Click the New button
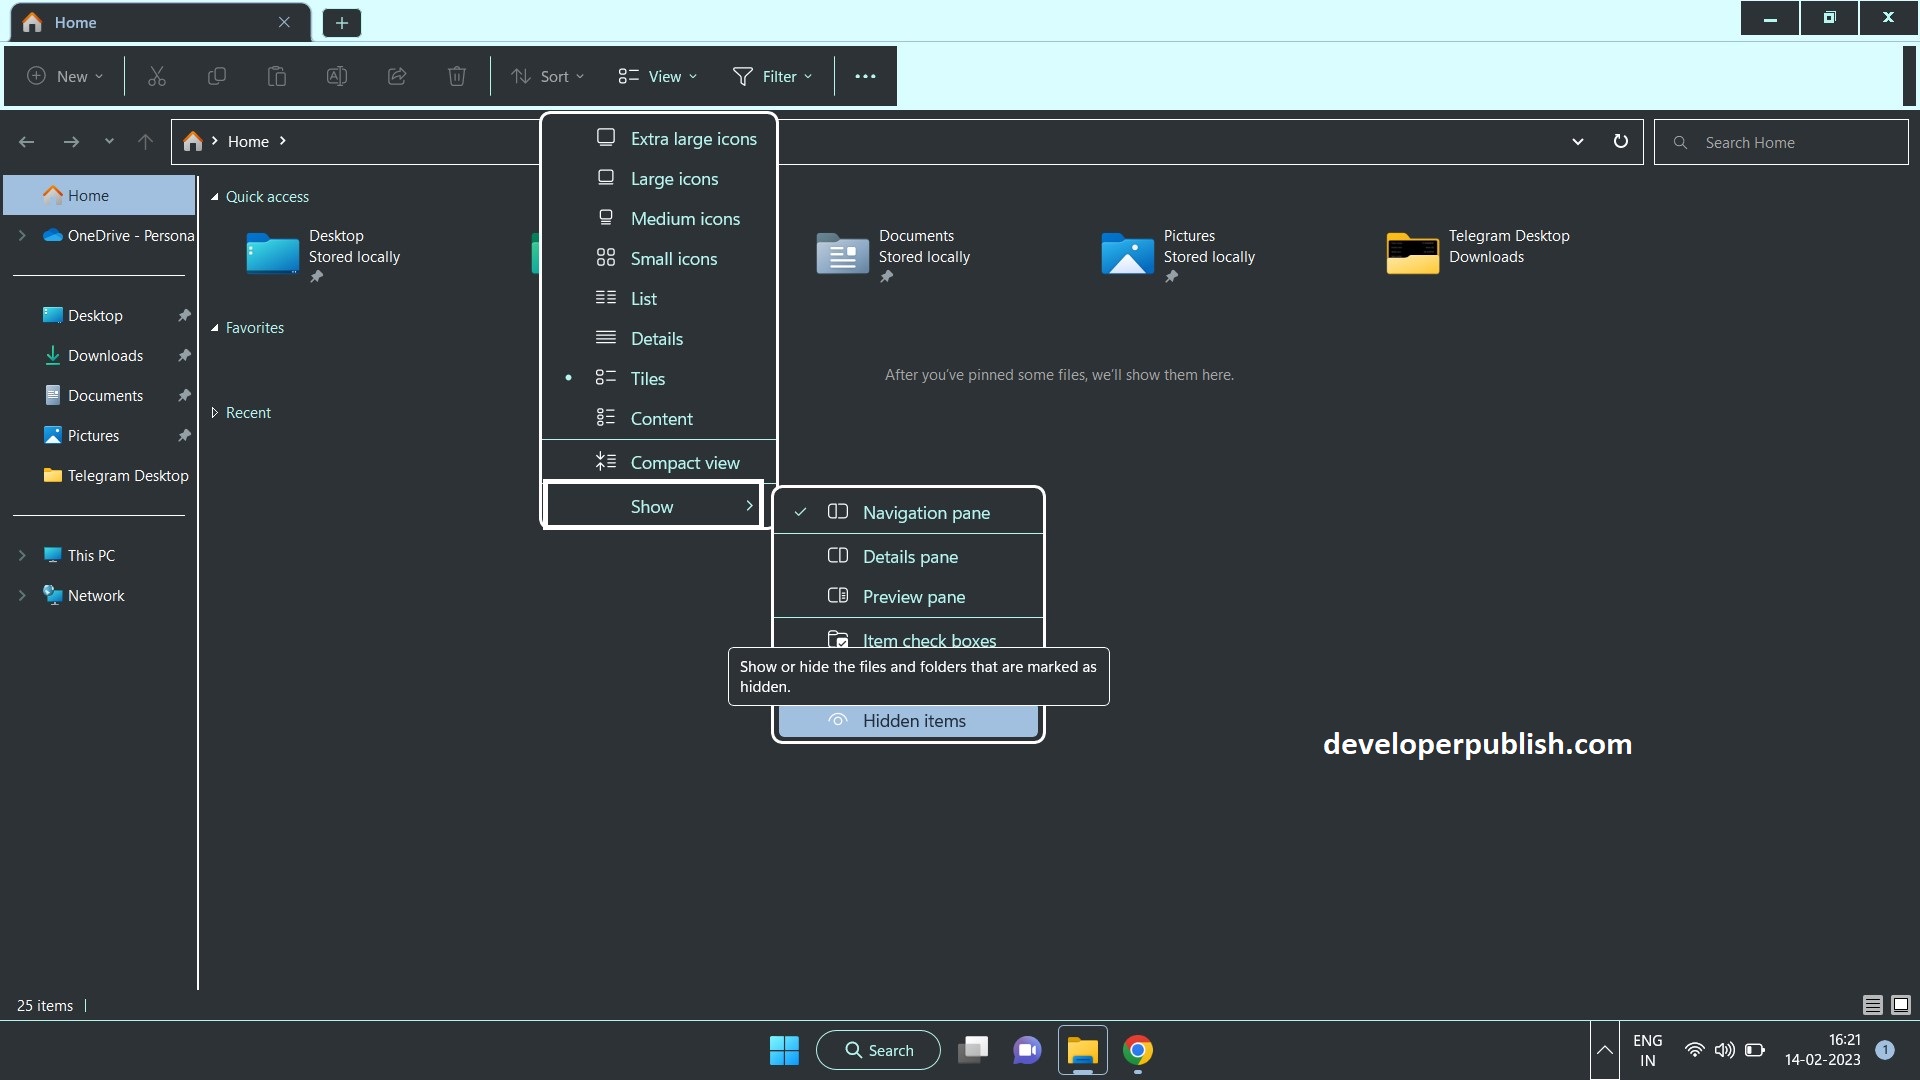Screen dimensions: 1920x1080 click(63, 76)
